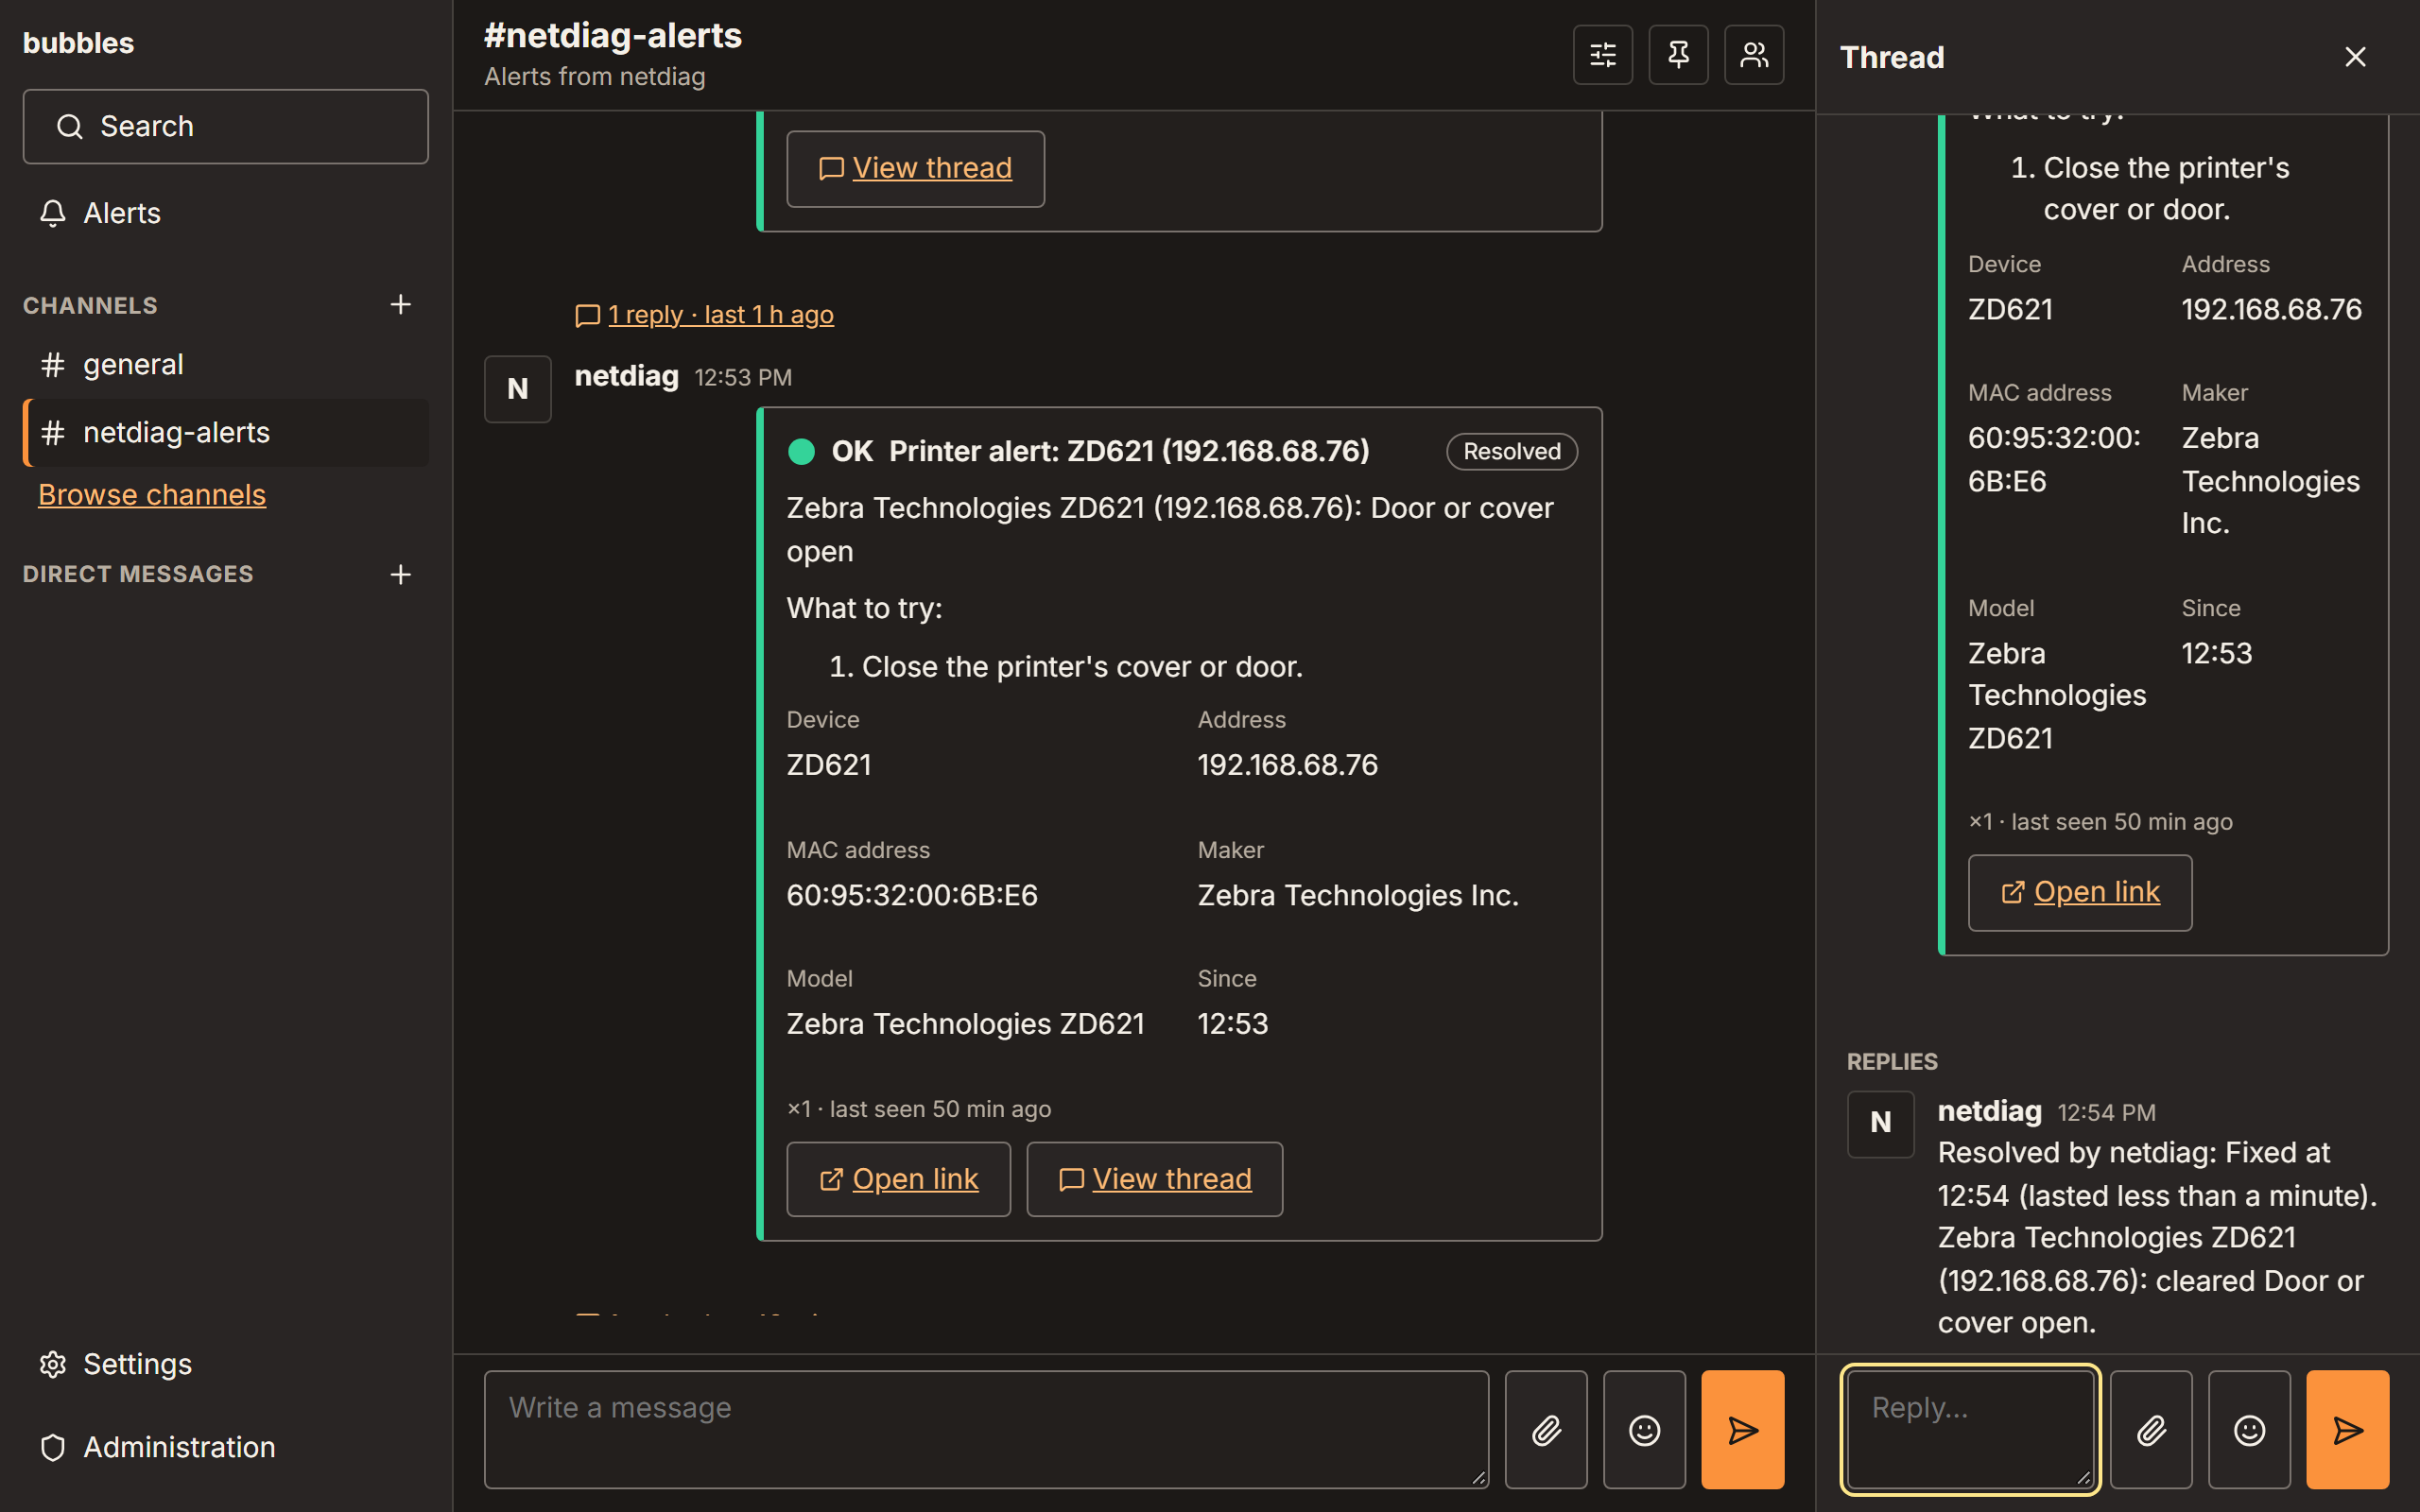Open Settings in the sidebar
2420x1512 pixels.
tap(226, 1364)
